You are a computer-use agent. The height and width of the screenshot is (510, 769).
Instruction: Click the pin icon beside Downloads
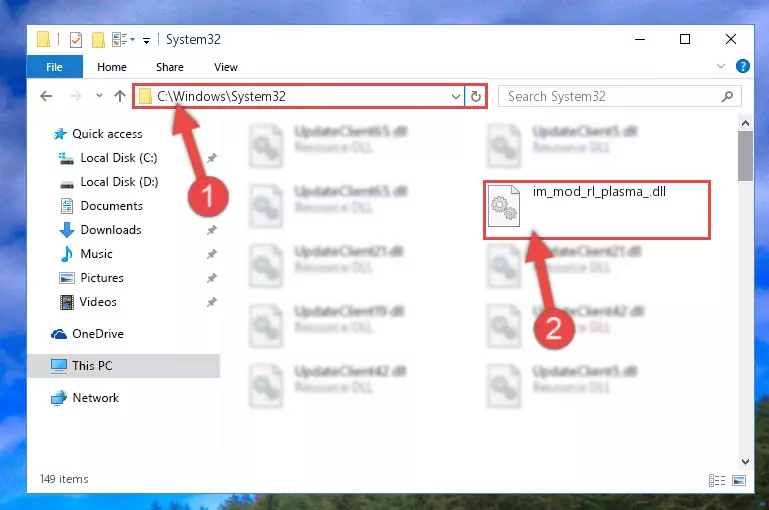(x=211, y=230)
